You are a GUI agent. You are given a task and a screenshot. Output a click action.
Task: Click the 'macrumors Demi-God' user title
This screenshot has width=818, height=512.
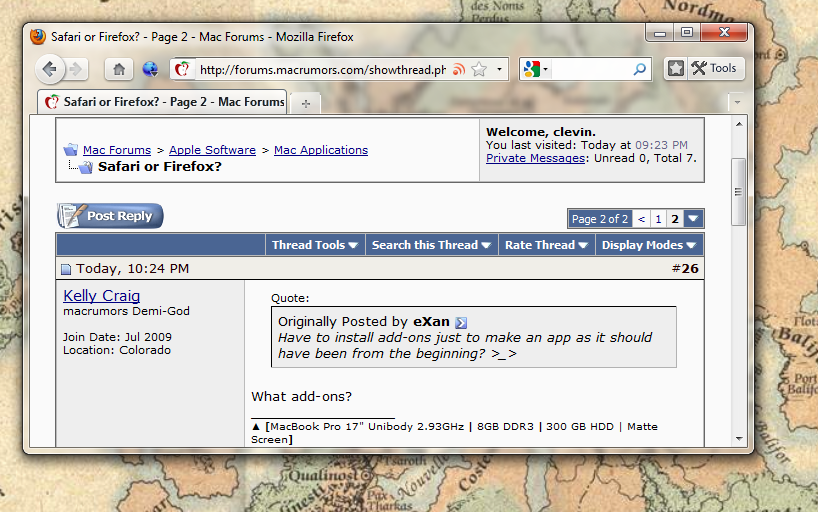(126, 311)
